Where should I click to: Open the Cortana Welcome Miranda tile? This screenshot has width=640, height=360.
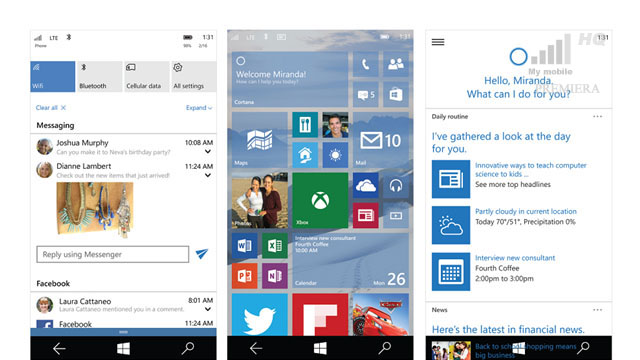290,80
